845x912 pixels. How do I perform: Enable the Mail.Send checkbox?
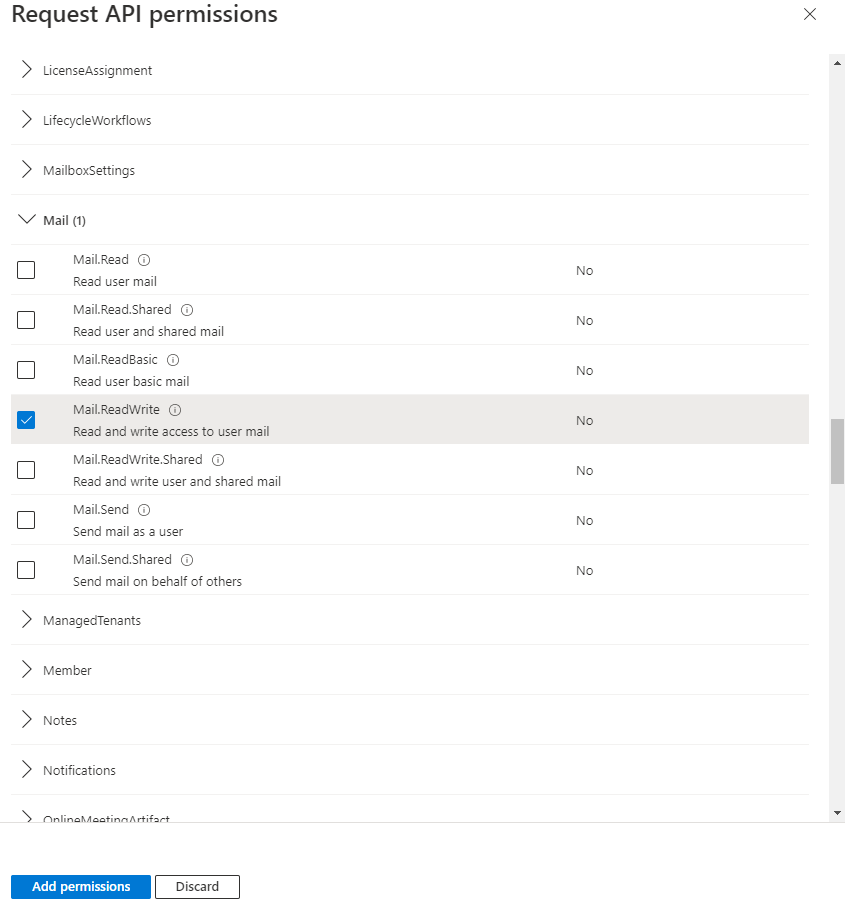pyautogui.click(x=26, y=520)
